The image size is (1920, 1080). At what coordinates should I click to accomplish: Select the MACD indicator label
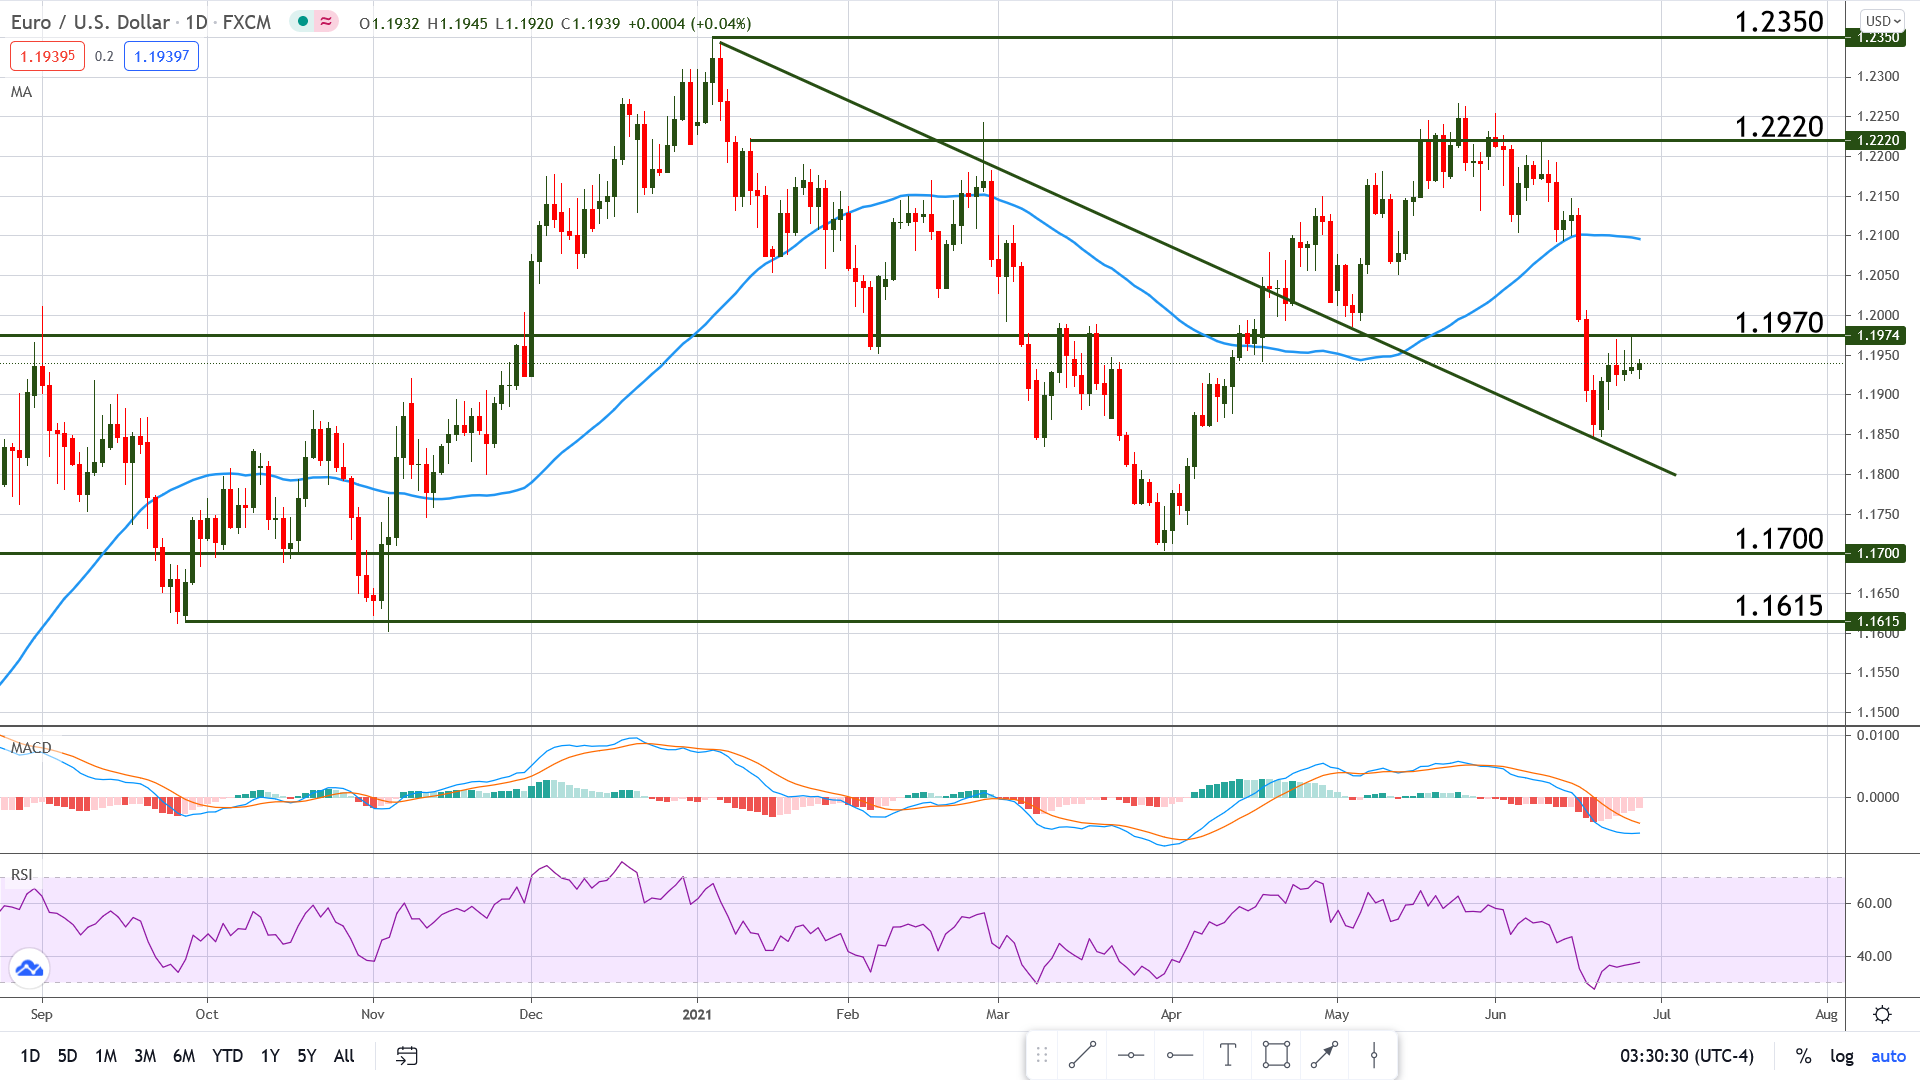pyautogui.click(x=31, y=748)
